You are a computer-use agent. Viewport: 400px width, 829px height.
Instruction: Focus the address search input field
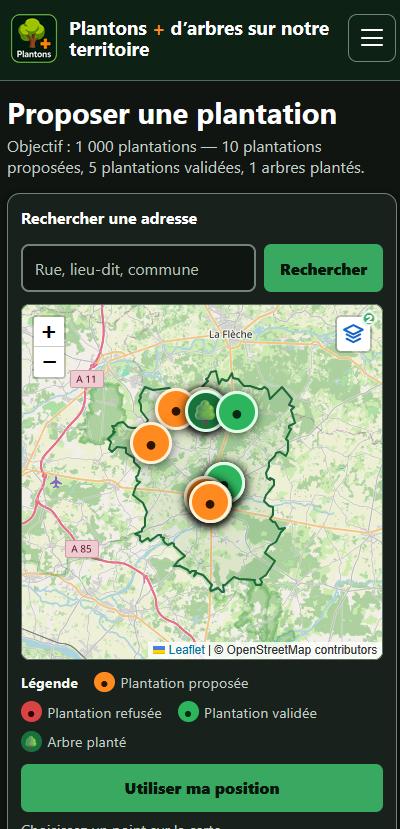coord(138,268)
